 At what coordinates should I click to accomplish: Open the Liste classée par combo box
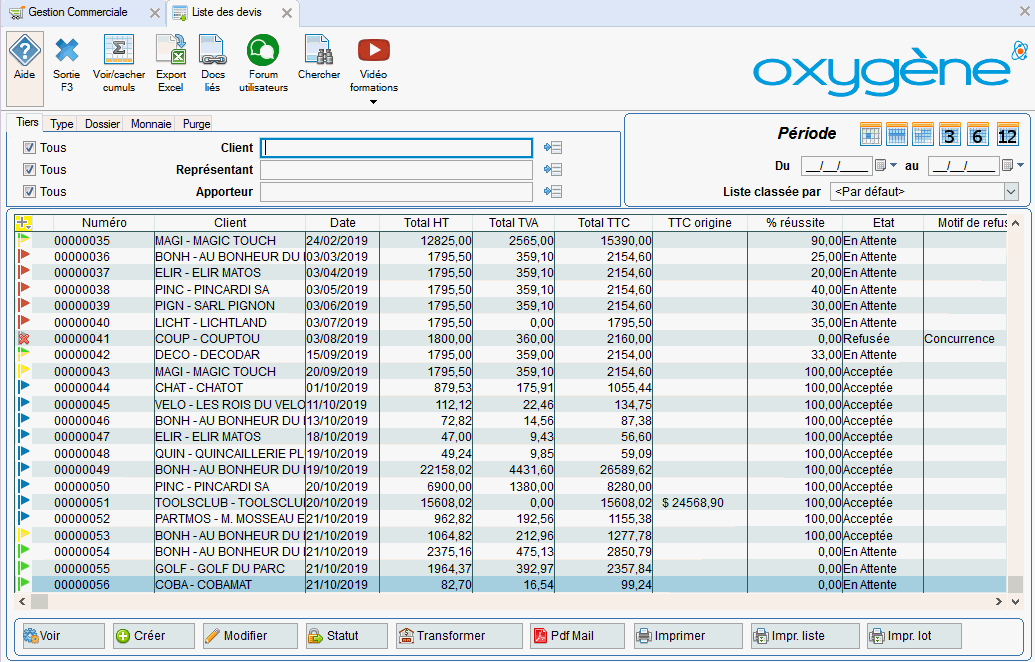tap(924, 192)
